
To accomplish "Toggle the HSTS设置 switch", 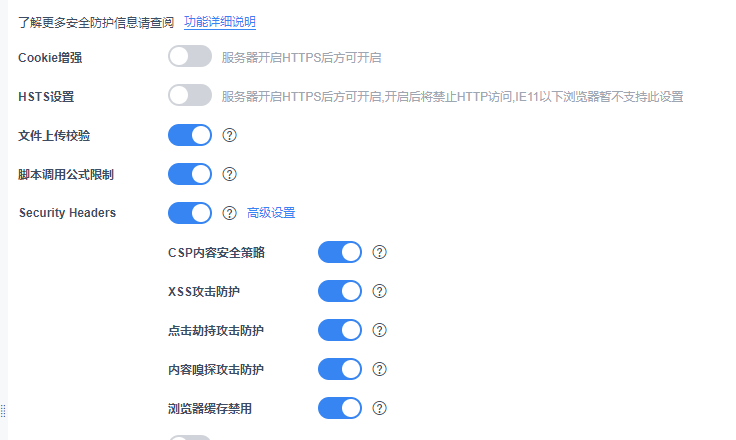I will 190,96.
